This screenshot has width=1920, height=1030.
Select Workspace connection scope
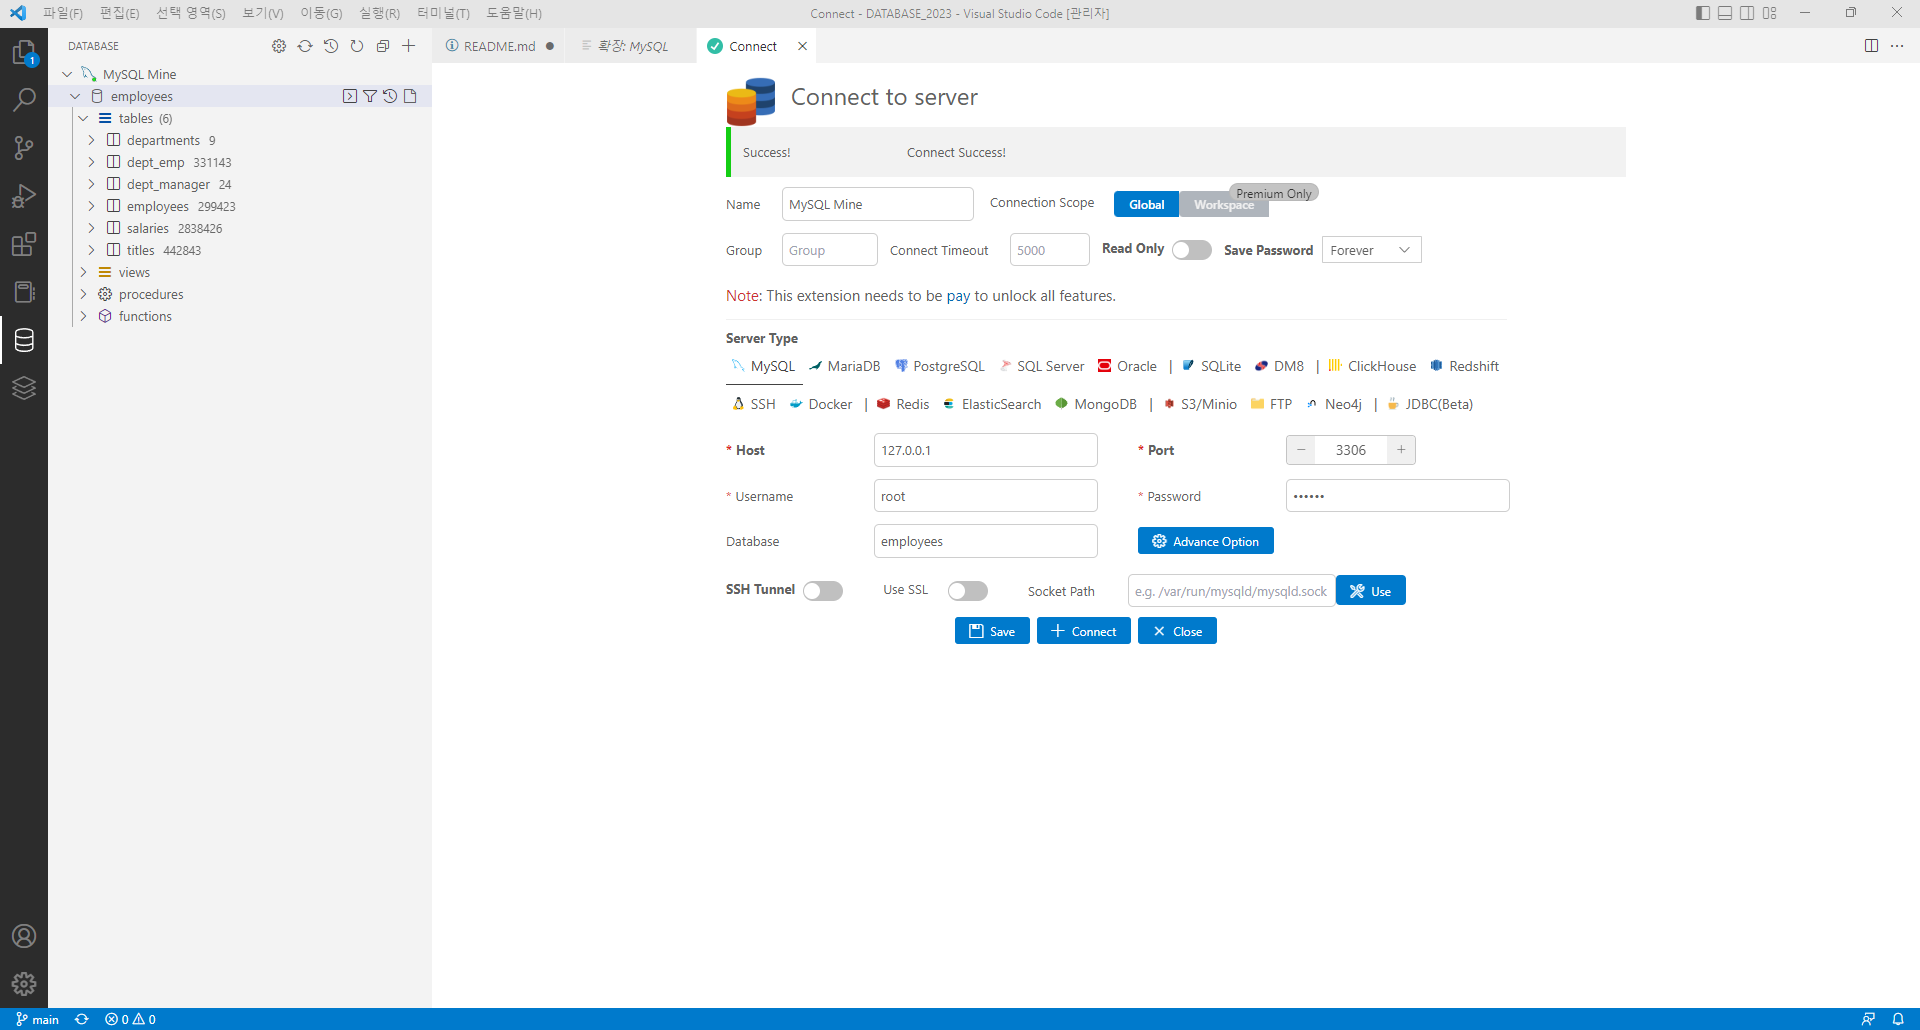(x=1224, y=204)
